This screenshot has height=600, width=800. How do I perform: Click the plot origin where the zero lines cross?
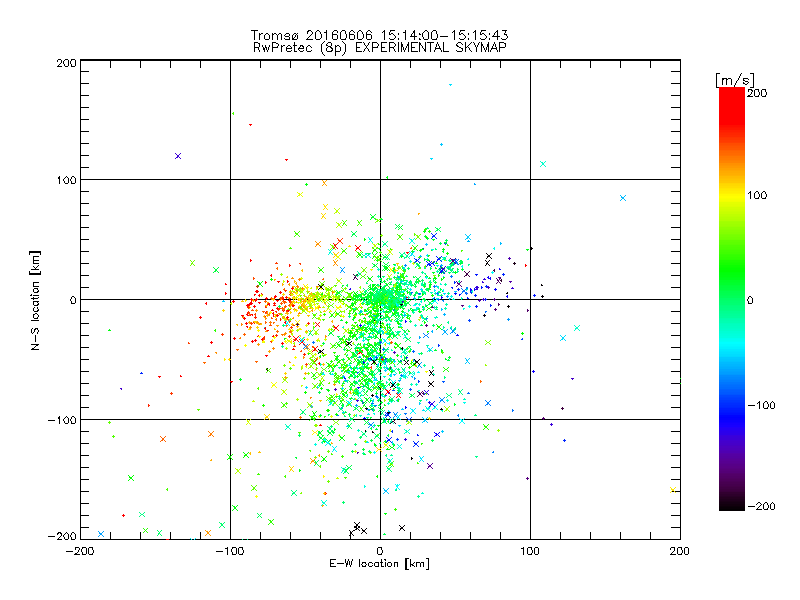coord(380,299)
